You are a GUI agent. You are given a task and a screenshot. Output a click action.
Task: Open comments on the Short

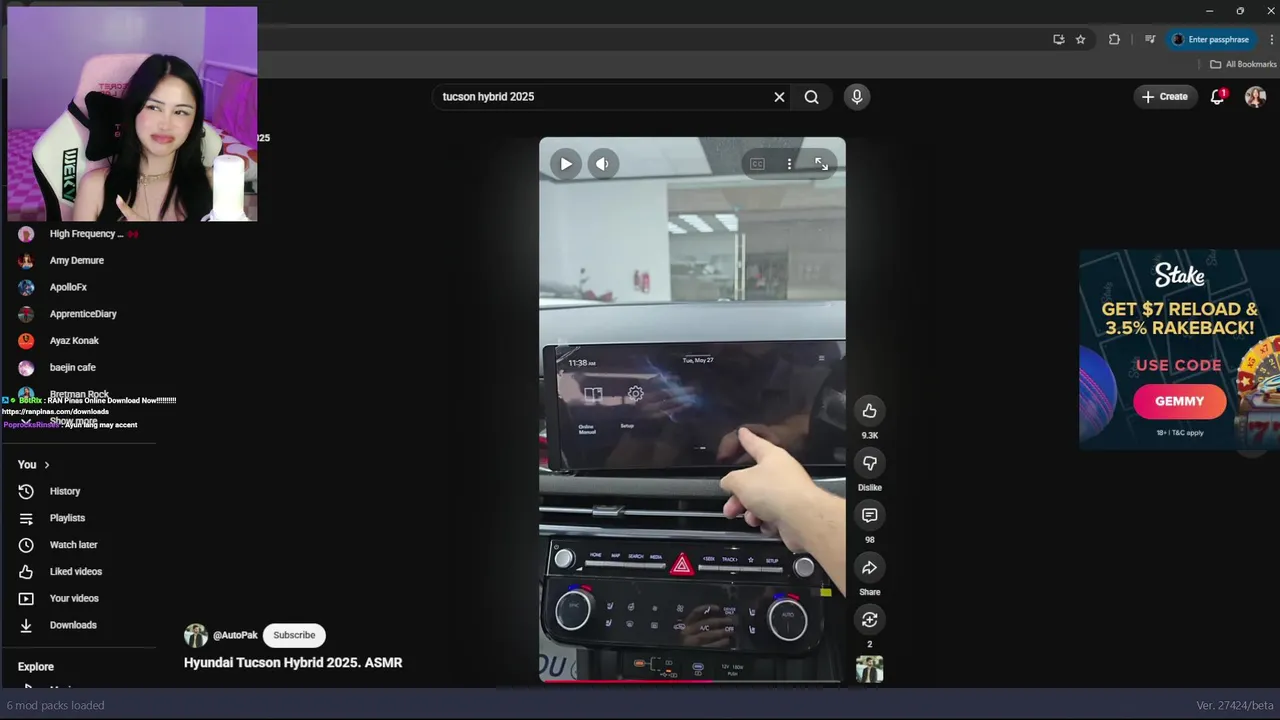[x=870, y=515]
